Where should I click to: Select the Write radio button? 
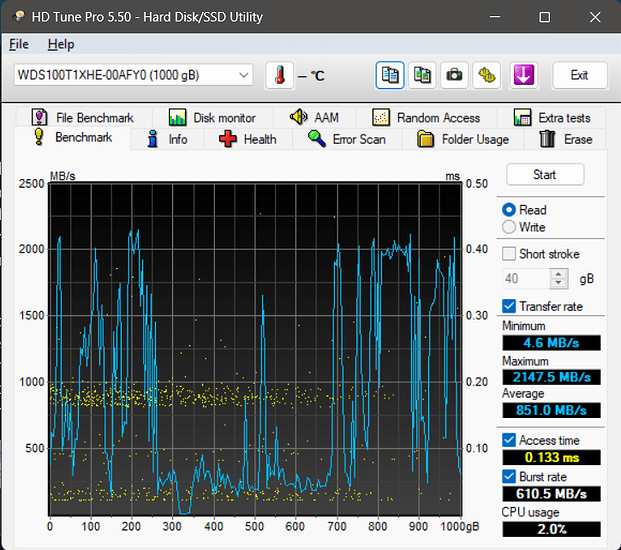click(x=509, y=227)
